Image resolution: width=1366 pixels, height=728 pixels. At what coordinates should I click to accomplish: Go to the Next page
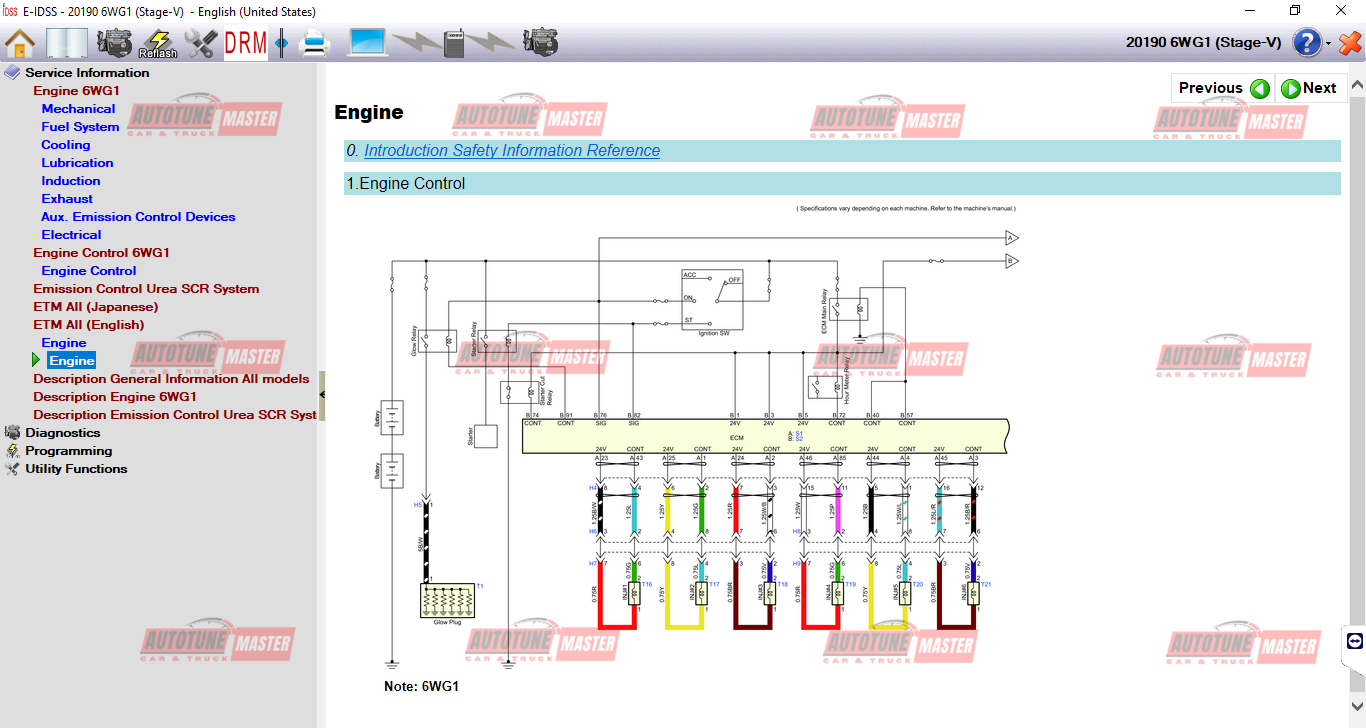[x=1310, y=88]
